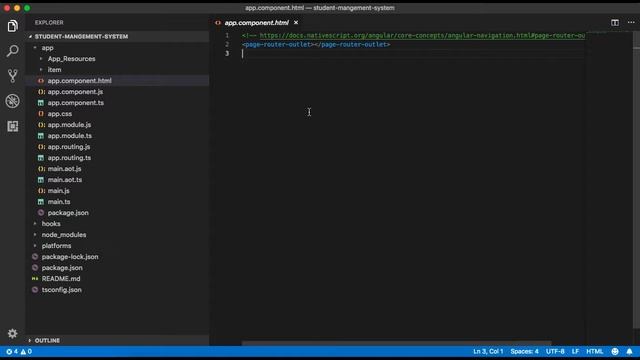Change end of line sequence LF
Viewport: 640px width, 360px height.
[x=575, y=351]
